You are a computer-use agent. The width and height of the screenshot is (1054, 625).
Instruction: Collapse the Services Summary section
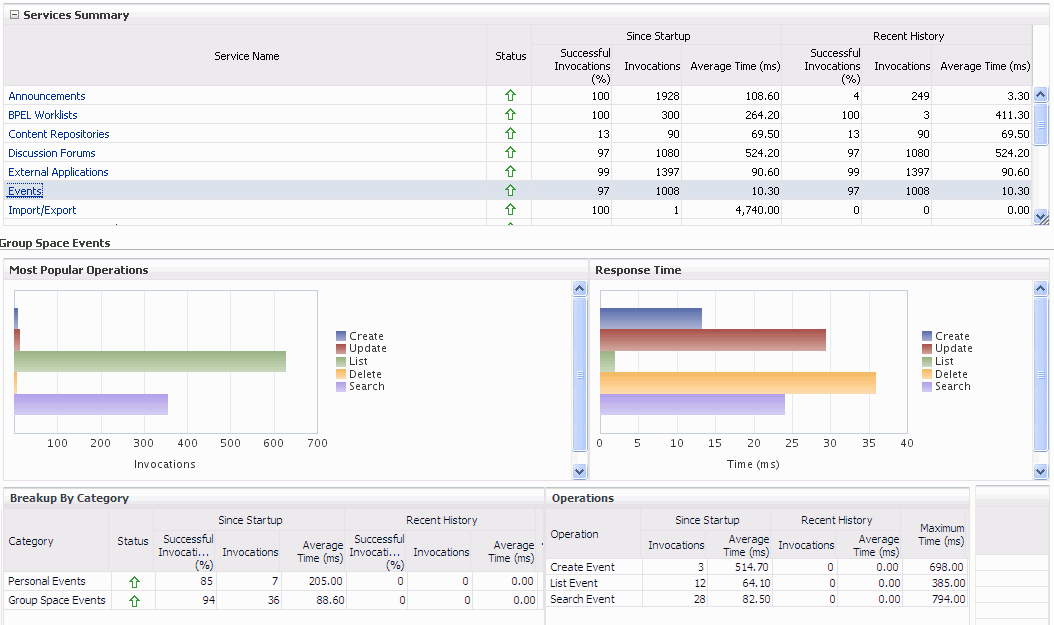14,15
